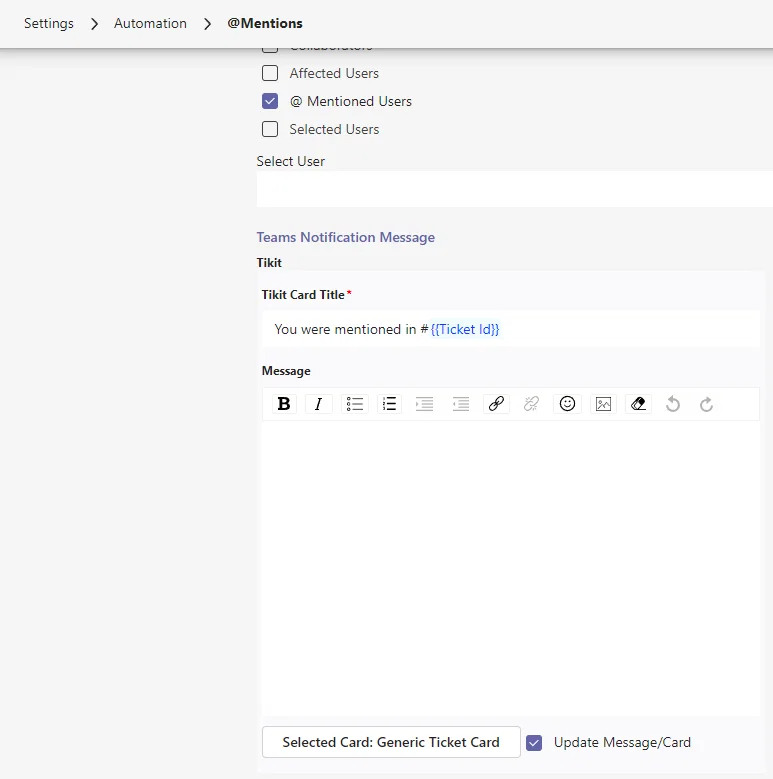
Task: Undo the last edit in Message
Action: (673, 404)
